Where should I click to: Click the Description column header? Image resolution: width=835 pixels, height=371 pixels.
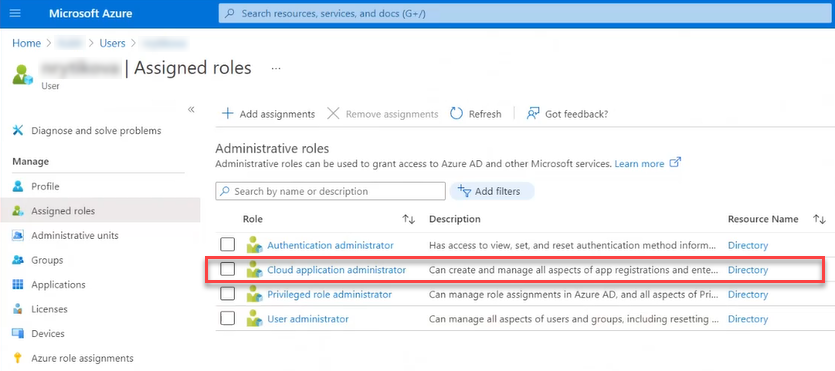(455, 219)
